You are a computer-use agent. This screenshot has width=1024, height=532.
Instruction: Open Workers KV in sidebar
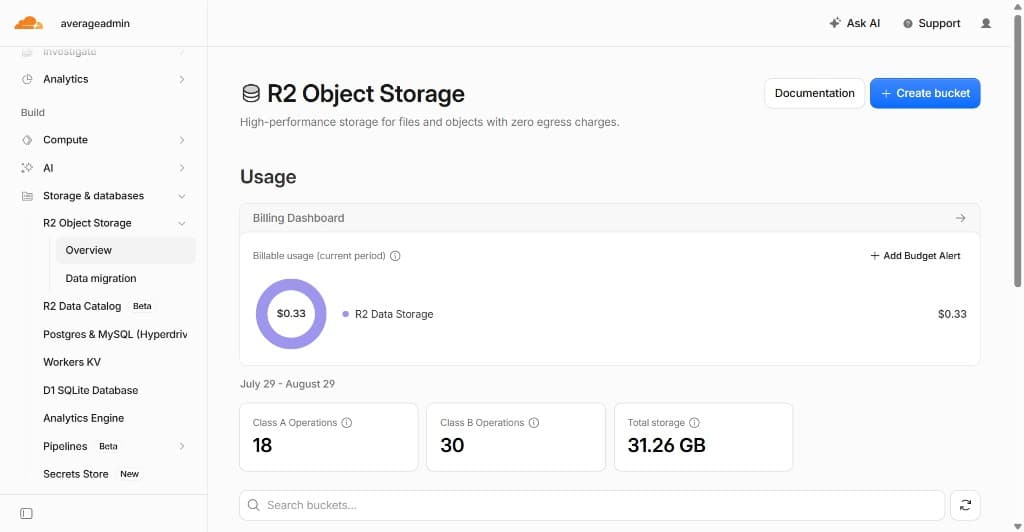click(x=72, y=362)
